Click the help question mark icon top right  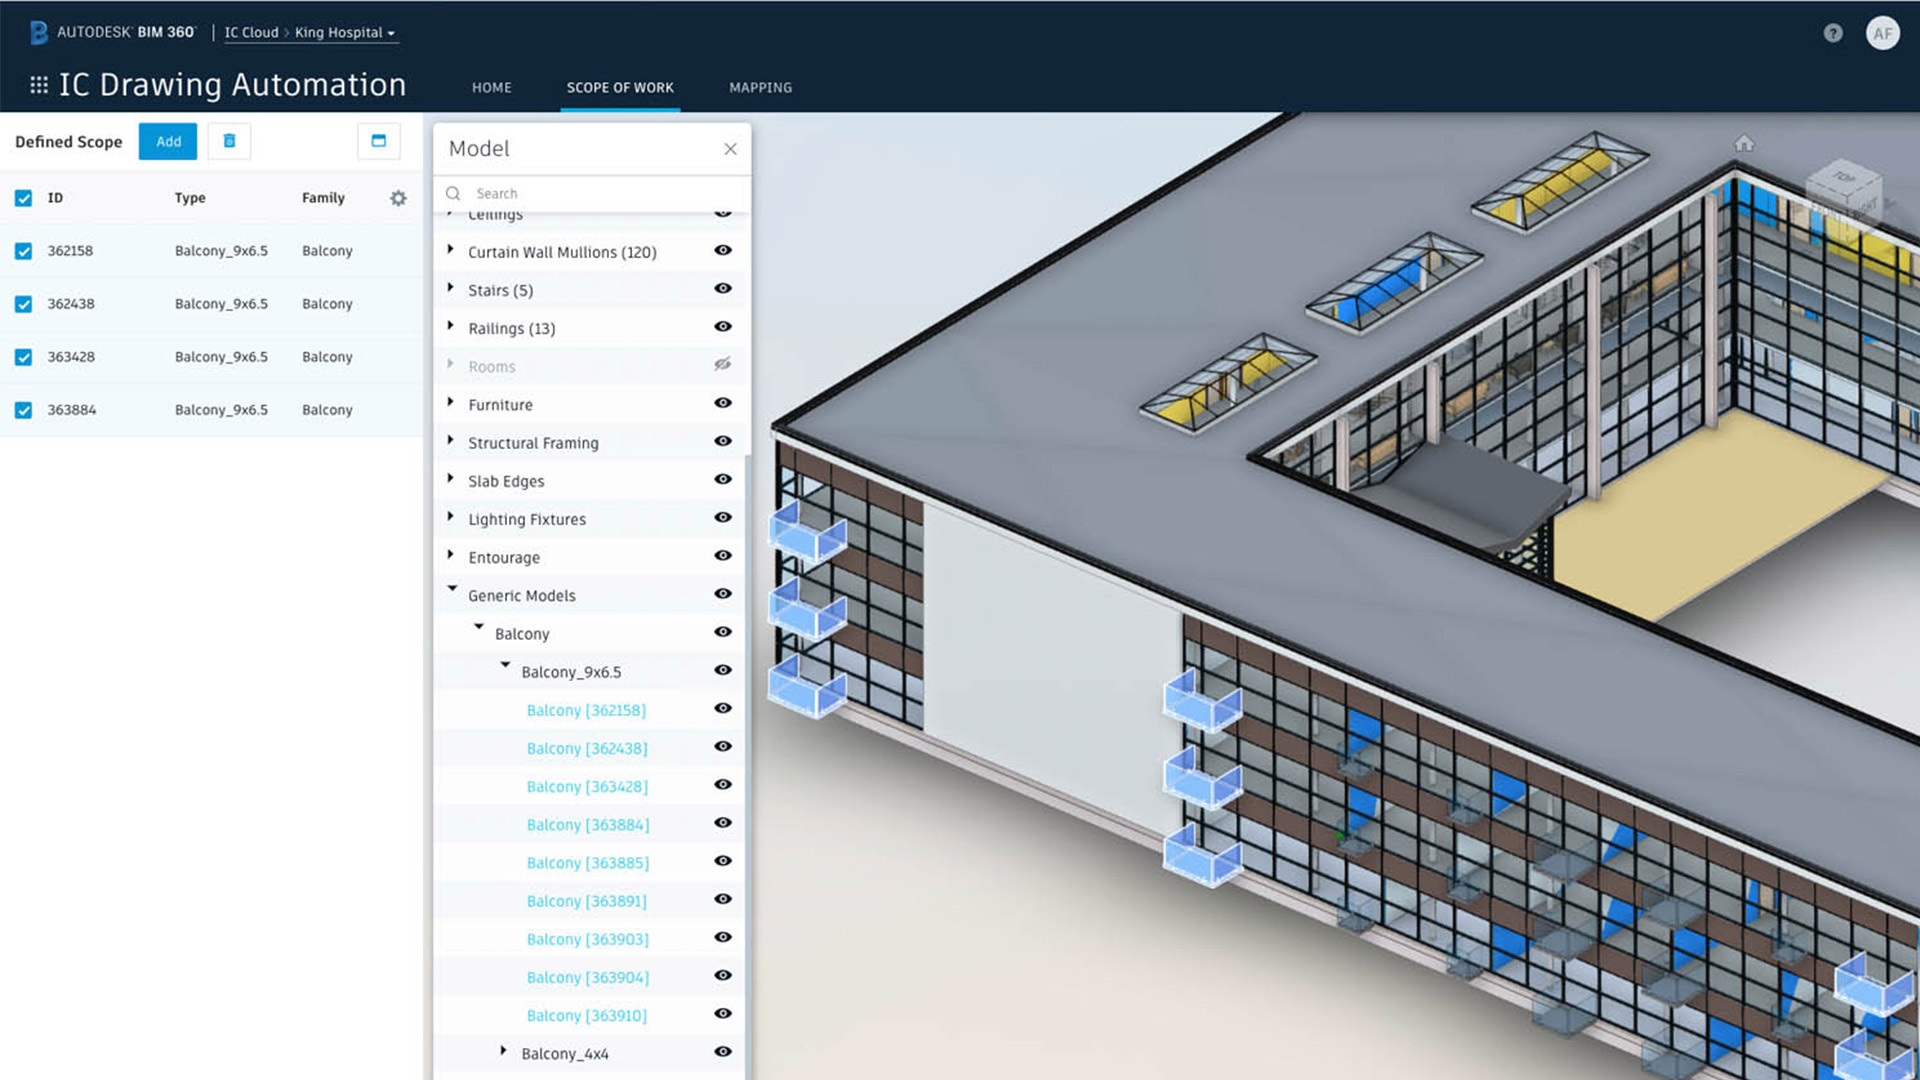(1834, 30)
